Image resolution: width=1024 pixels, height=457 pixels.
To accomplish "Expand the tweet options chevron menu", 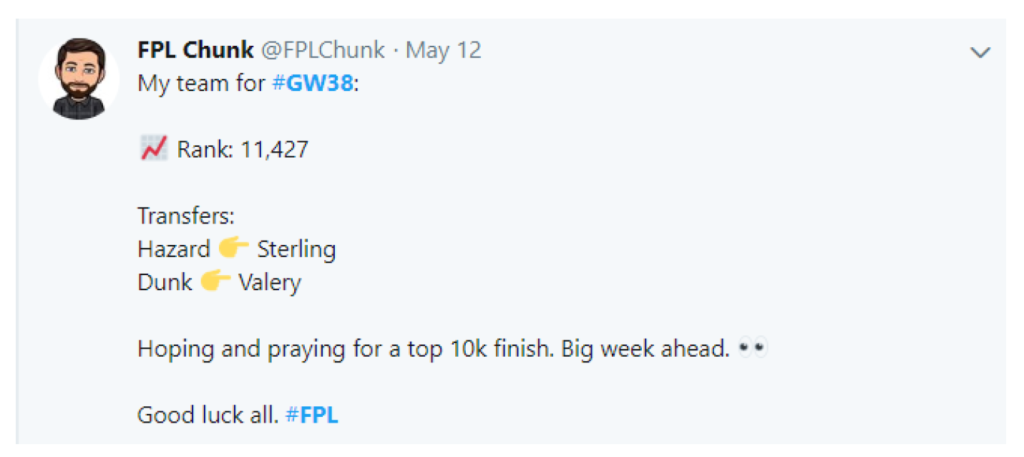I will [x=980, y=52].
